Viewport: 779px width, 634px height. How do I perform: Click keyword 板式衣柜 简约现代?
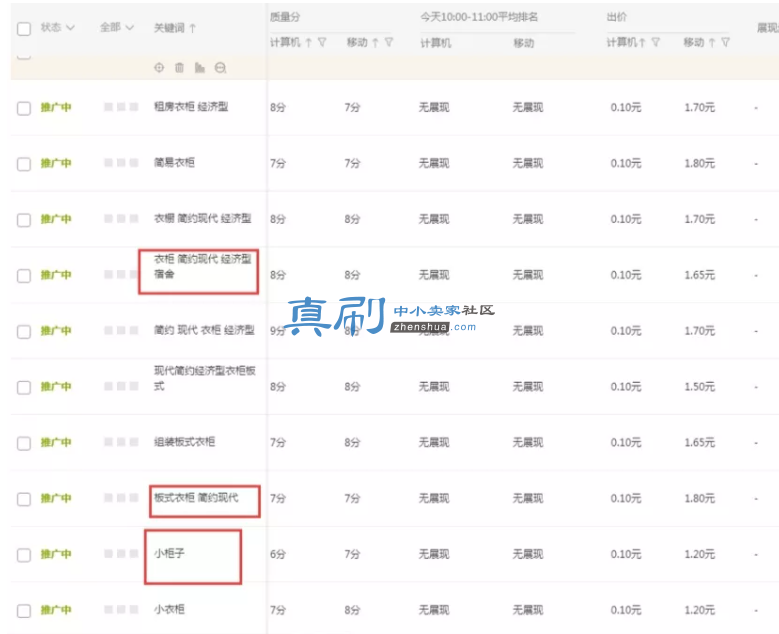196,497
